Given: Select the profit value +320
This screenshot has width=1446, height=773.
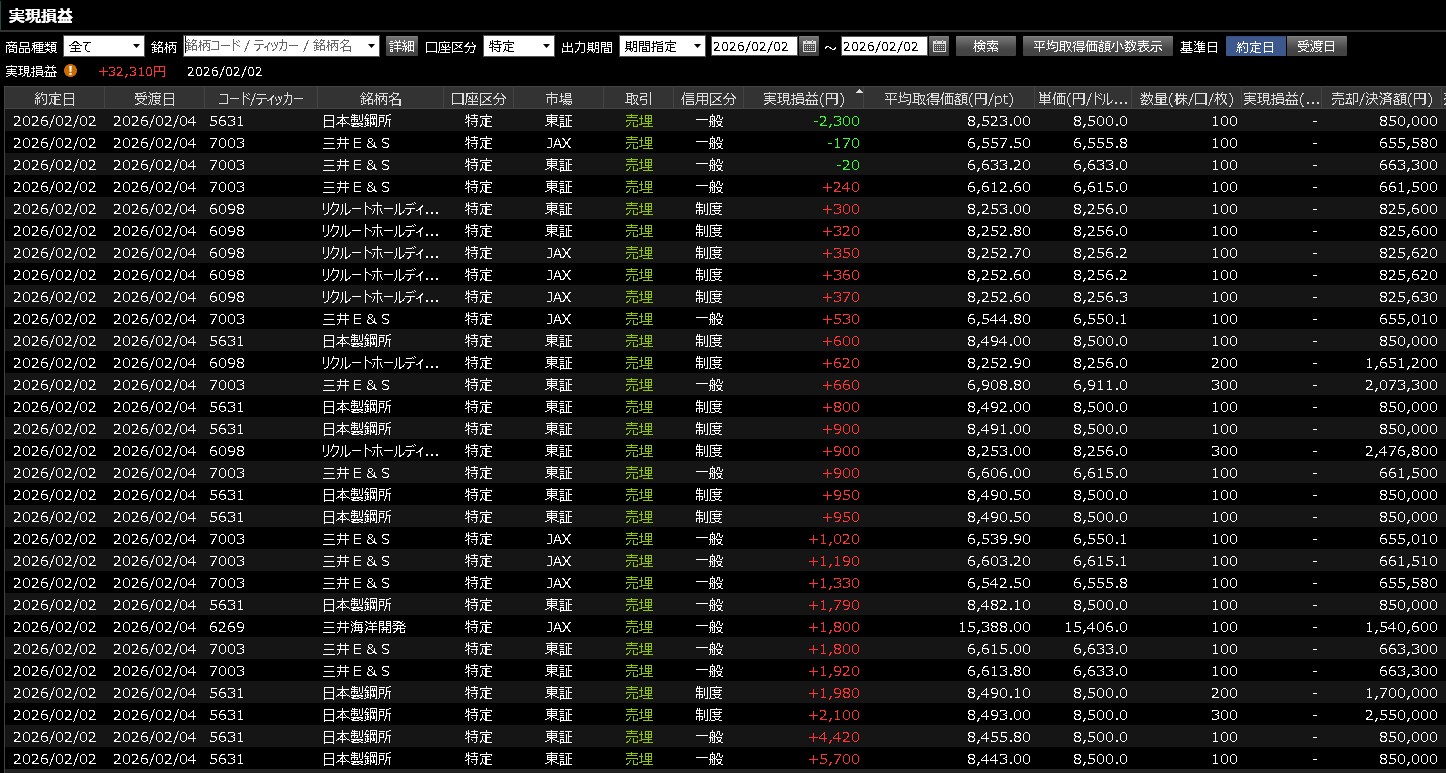Looking at the screenshot, I should pos(841,231).
